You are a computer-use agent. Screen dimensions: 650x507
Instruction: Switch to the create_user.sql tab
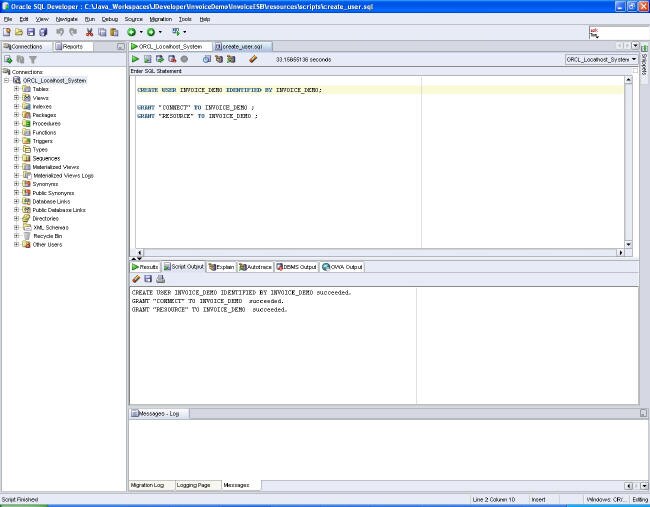coord(242,46)
